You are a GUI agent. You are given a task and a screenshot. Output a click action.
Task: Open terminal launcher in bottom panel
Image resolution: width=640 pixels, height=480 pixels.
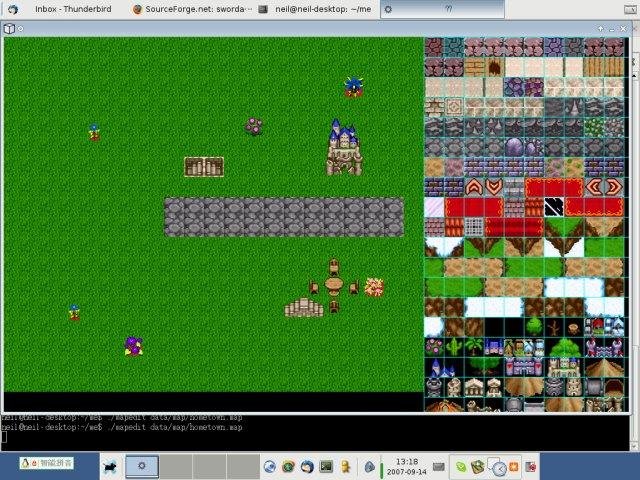[x=326, y=466]
